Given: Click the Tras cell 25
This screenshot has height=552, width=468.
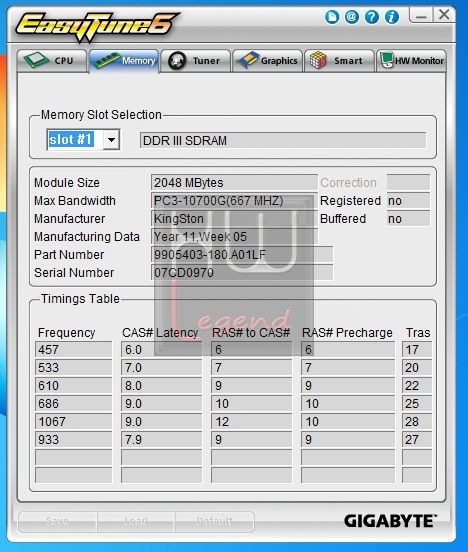Looking at the screenshot, I should [417, 403].
